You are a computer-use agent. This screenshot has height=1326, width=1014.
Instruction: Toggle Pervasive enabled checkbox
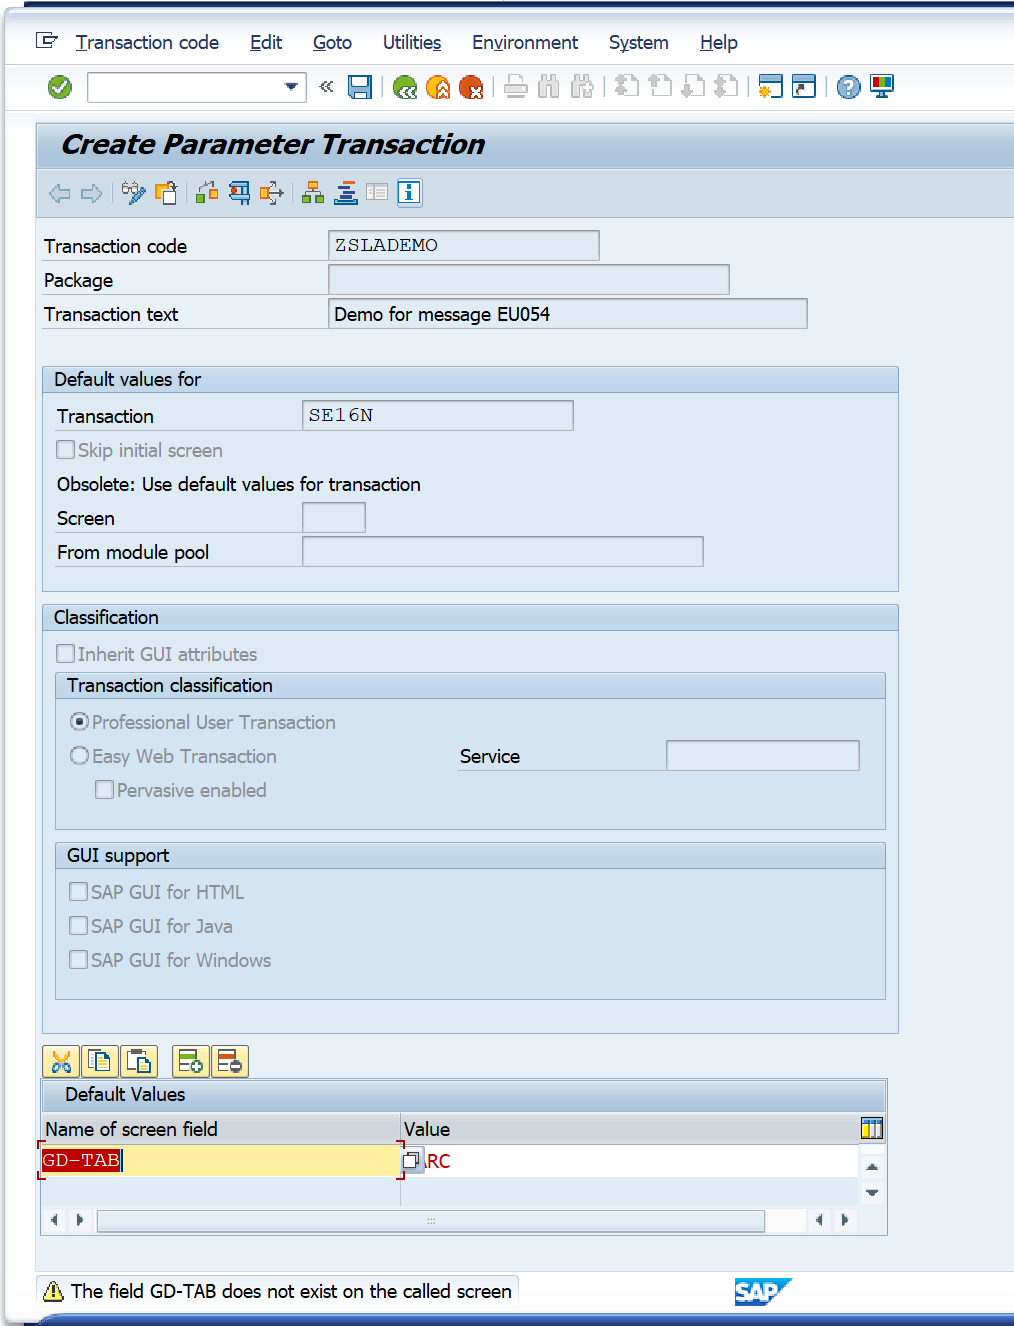tap(104, 790)
